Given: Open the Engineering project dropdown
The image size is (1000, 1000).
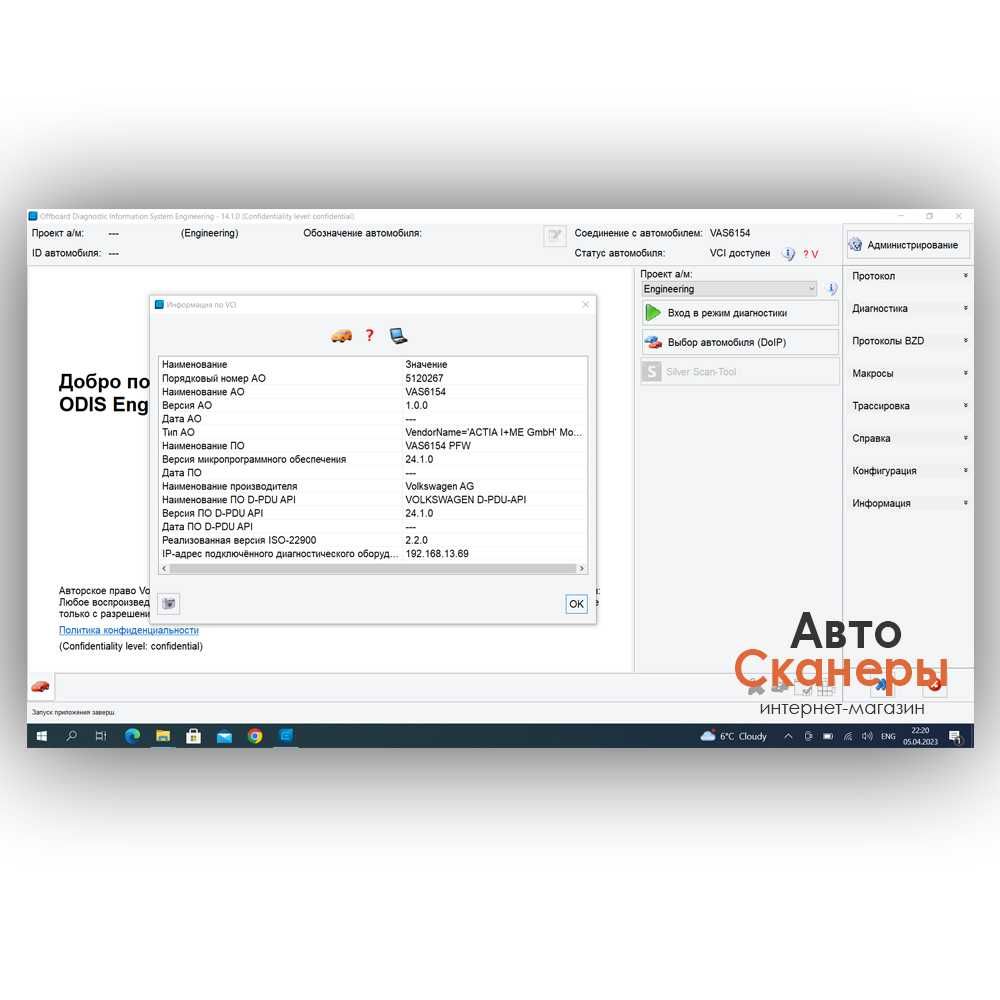Looking at the screenshot, I should (x=729, y=289).
